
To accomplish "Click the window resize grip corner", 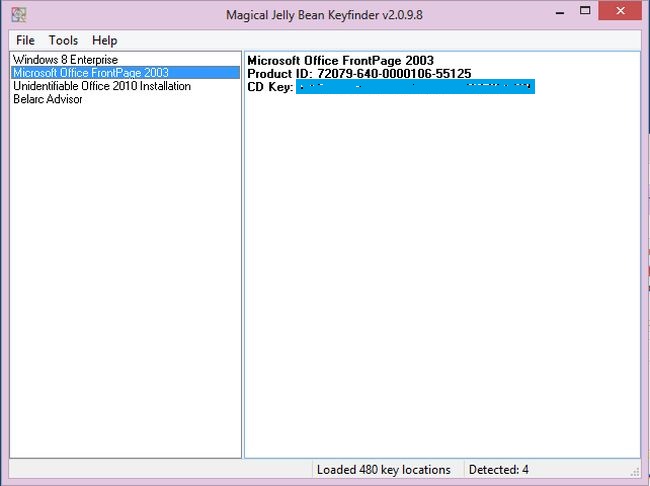I will [635, 472].
